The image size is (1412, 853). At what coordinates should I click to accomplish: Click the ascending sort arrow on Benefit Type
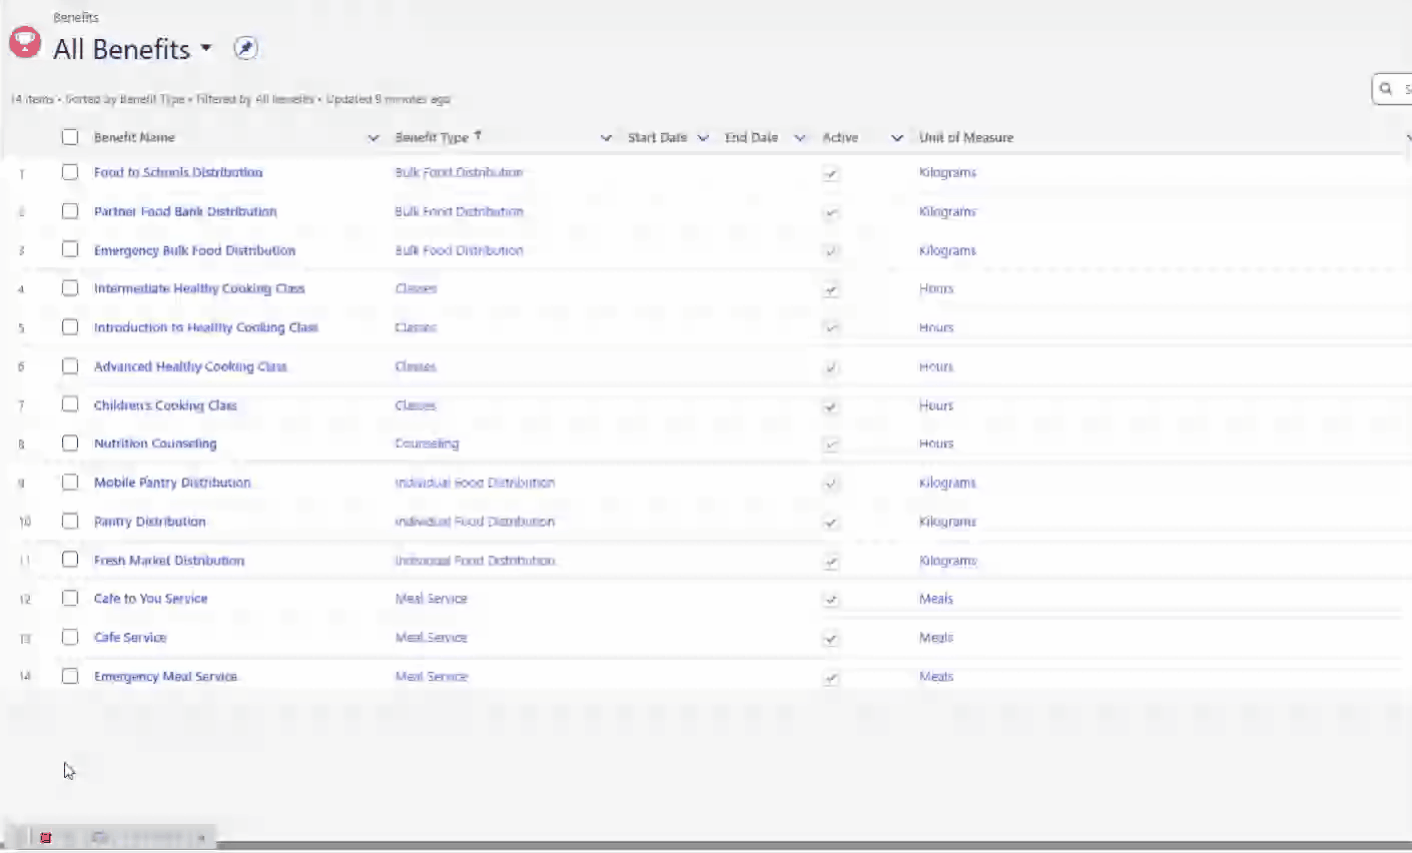[x=478, y=136]
